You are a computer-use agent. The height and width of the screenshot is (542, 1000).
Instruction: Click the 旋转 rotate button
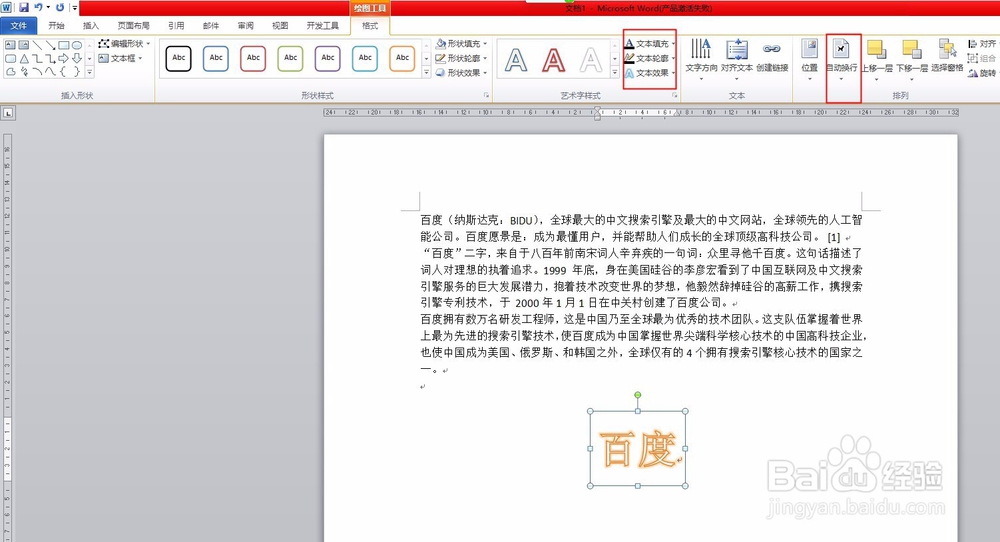click(x=982, y=73)
